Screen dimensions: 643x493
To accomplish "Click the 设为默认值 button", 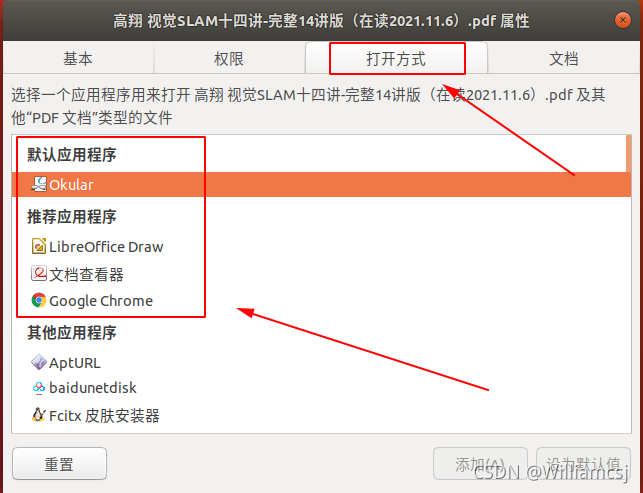I will (x=583, y=464).
